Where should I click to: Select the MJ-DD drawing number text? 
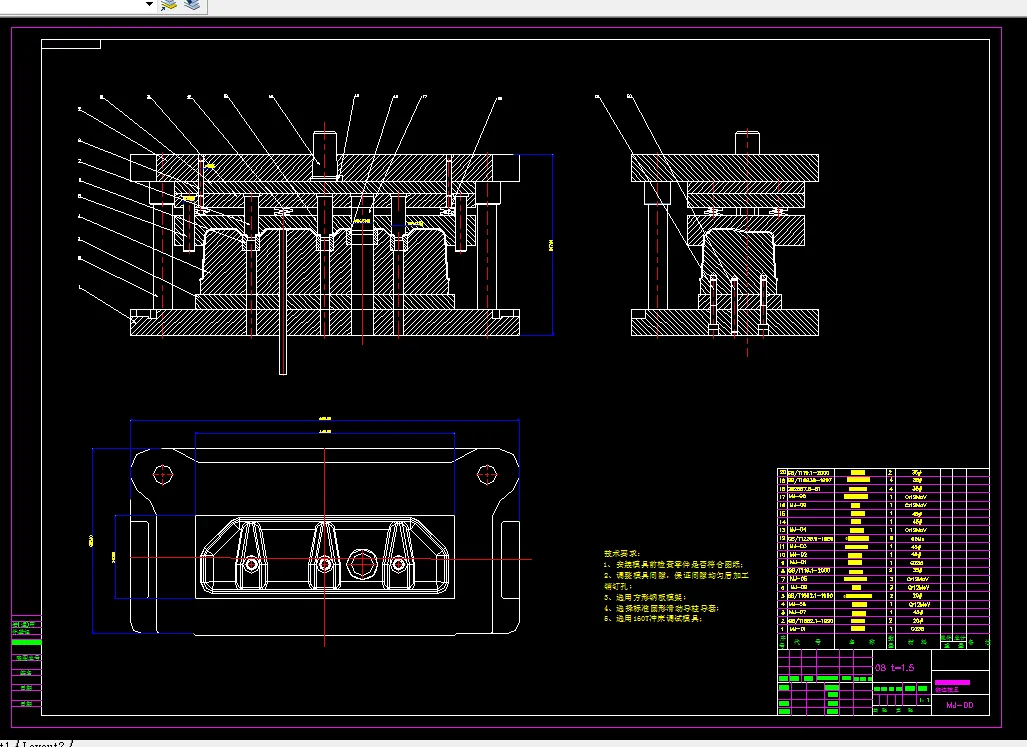tap(960, 705)
